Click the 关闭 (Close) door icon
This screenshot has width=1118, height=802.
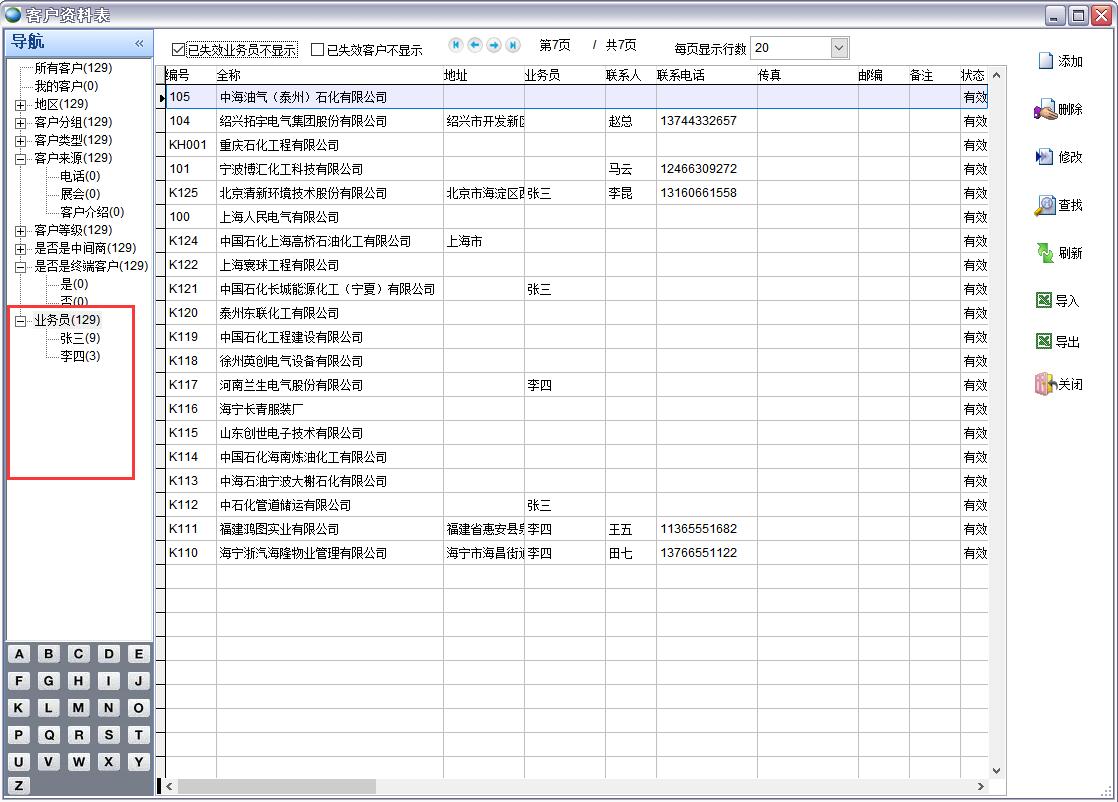[1045, 384]
